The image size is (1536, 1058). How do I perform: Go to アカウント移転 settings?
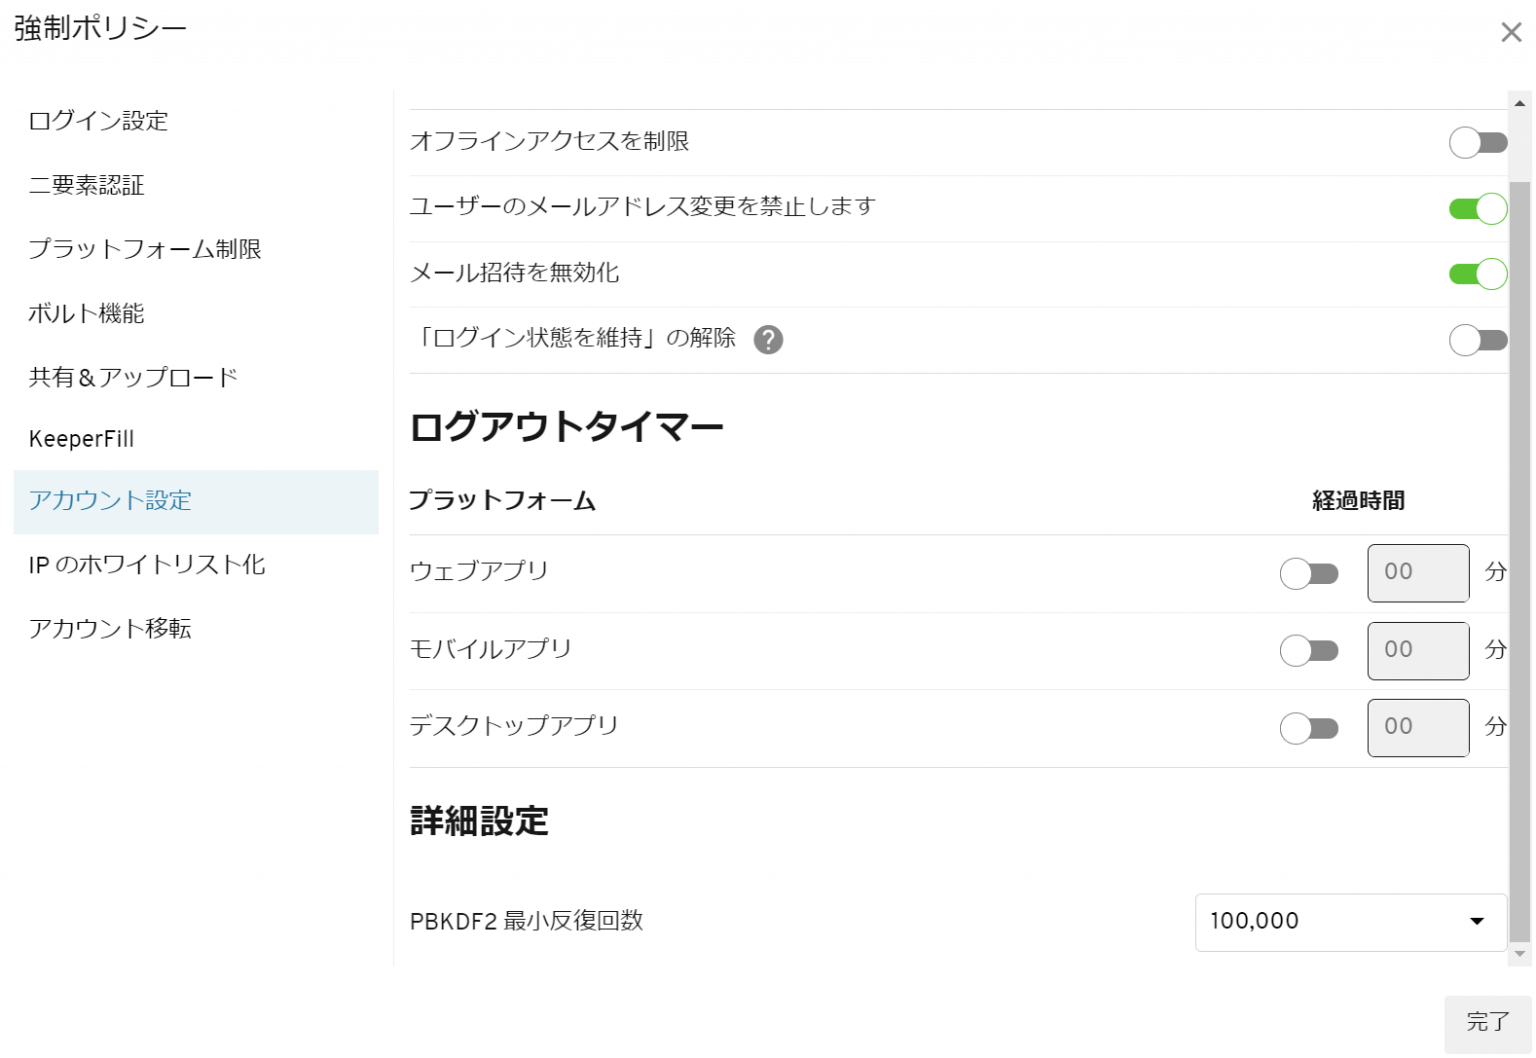pos(110,629)
